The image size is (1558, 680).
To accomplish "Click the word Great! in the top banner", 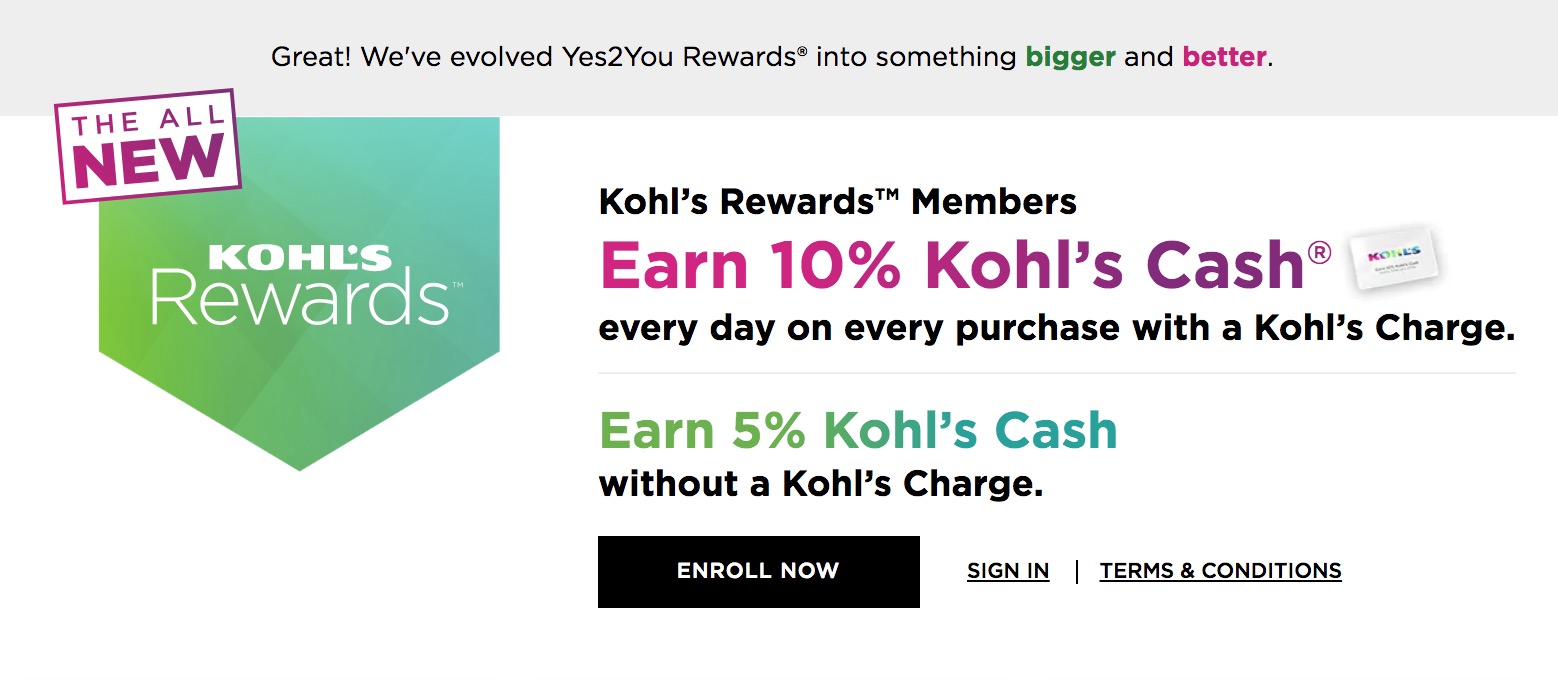I will point(312,57).
